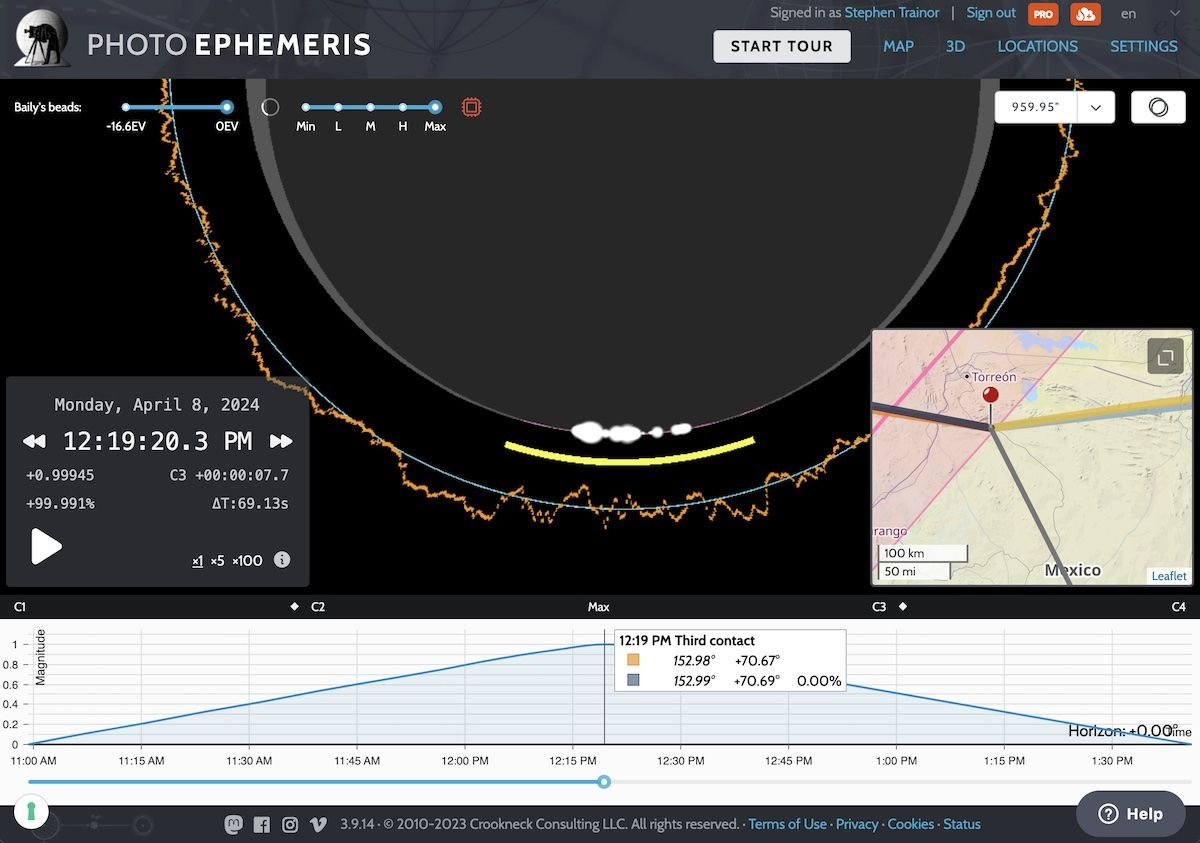1200x843 pixels.
Task: Open the Instagram social link icon
Action: [x=290, y=825]
